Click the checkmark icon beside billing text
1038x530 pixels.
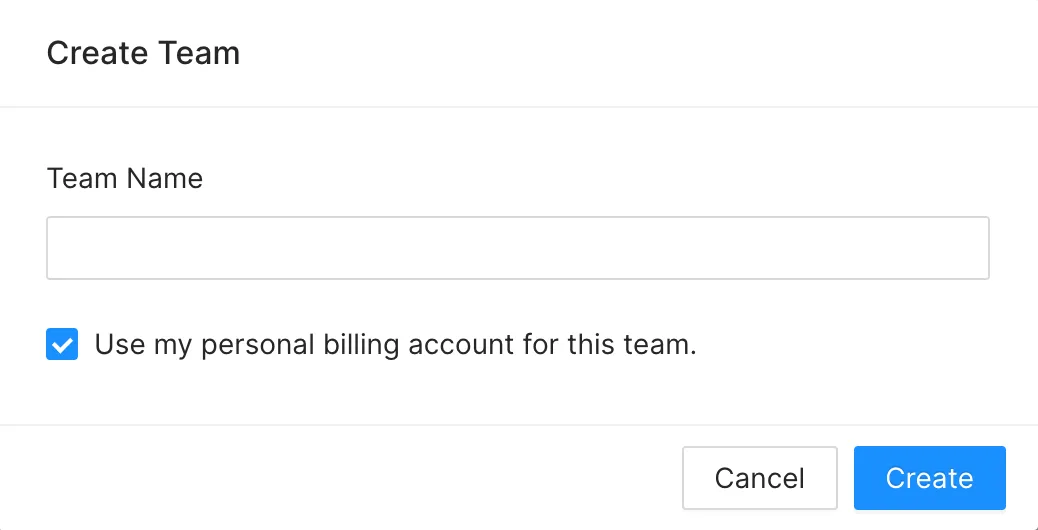click(x=62, y=344)
